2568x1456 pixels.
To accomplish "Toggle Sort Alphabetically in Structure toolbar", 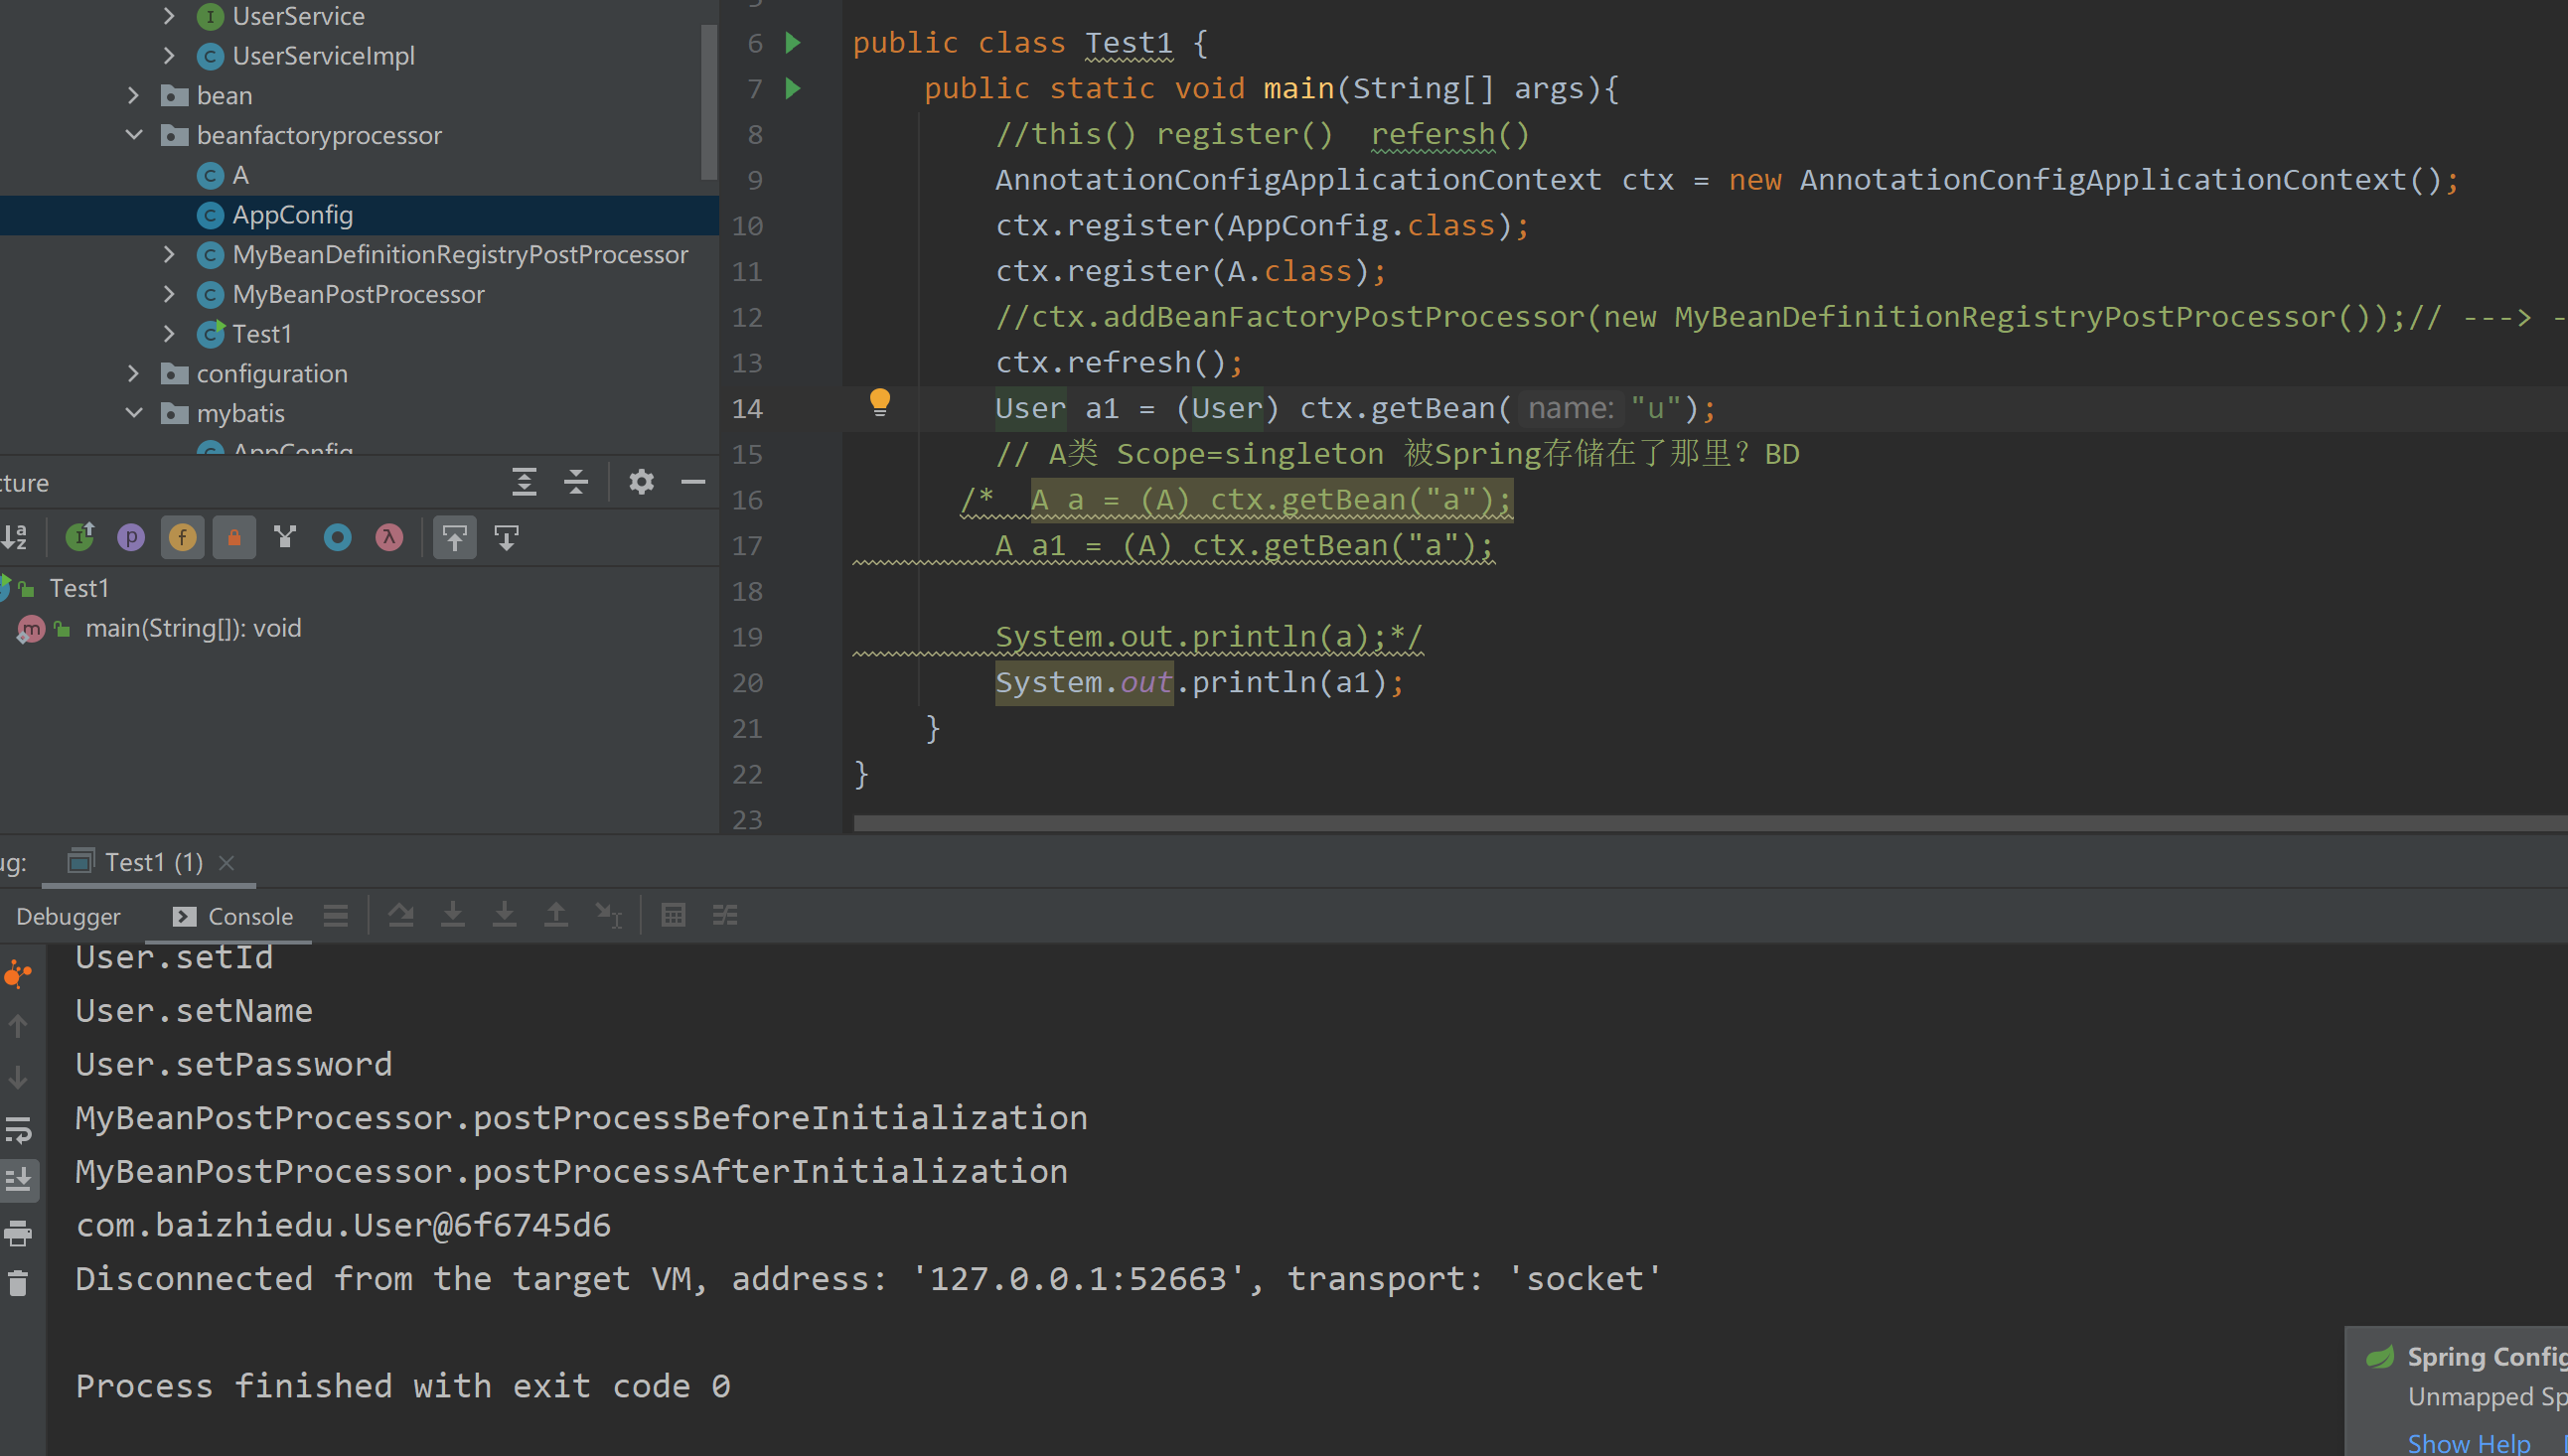I will [15, 538].
